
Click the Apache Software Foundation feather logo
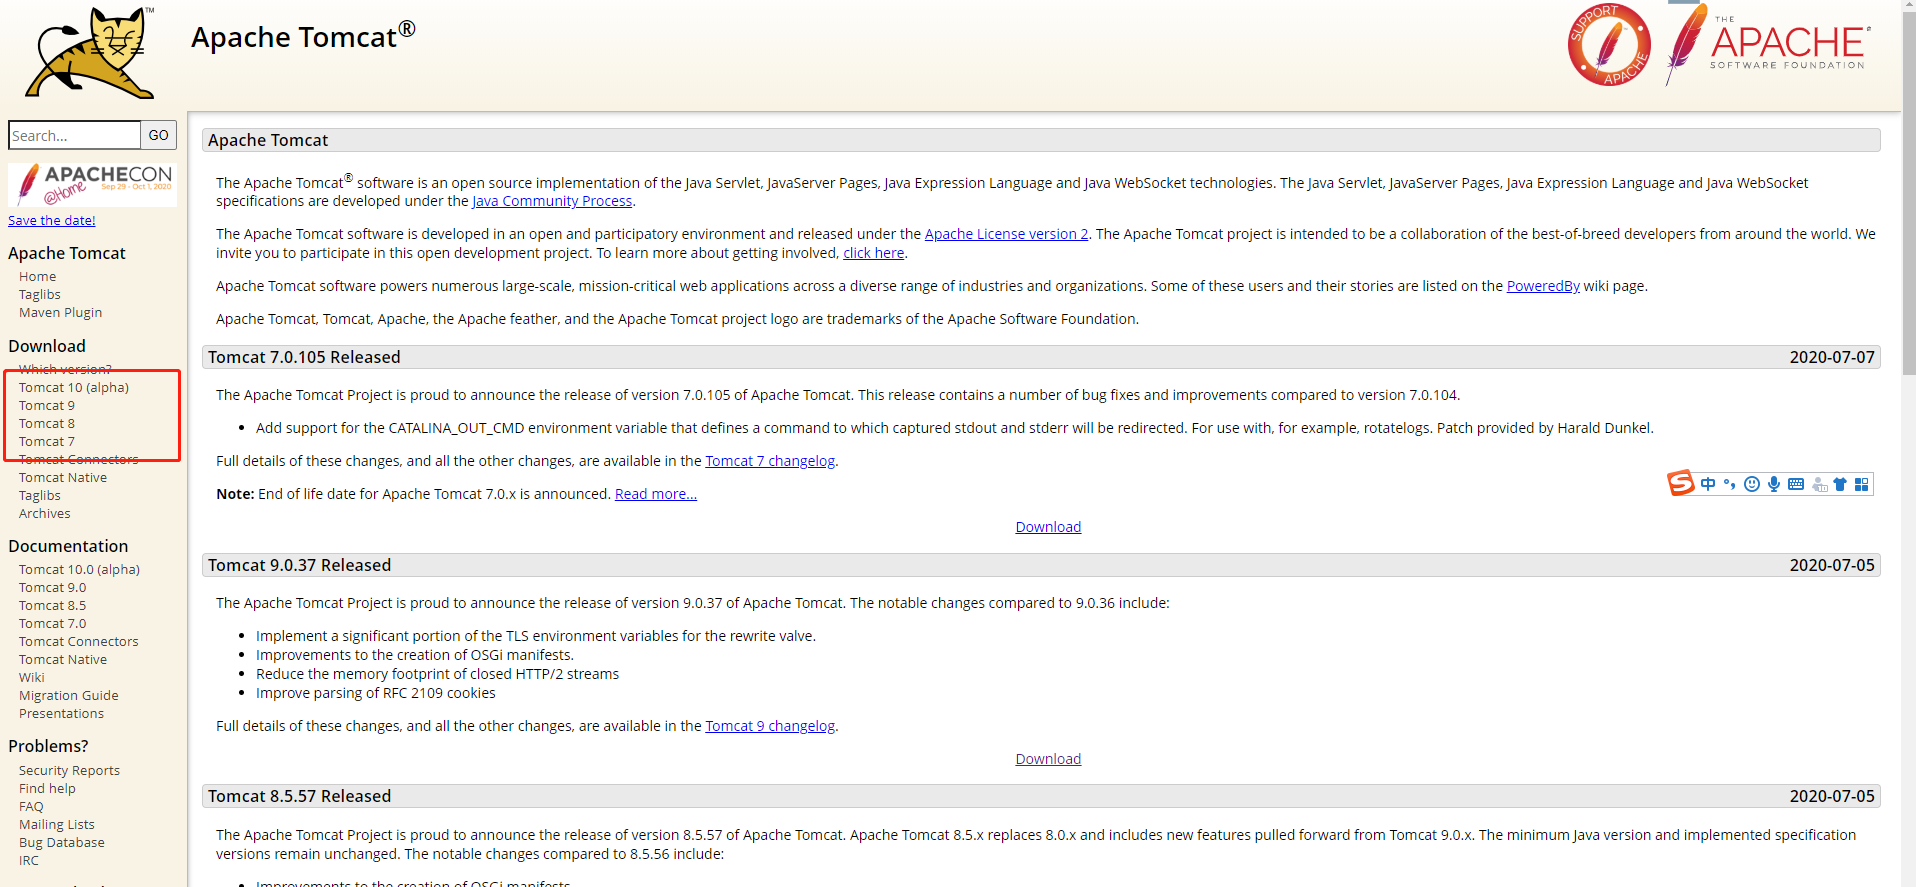(x=1767, y=44)
